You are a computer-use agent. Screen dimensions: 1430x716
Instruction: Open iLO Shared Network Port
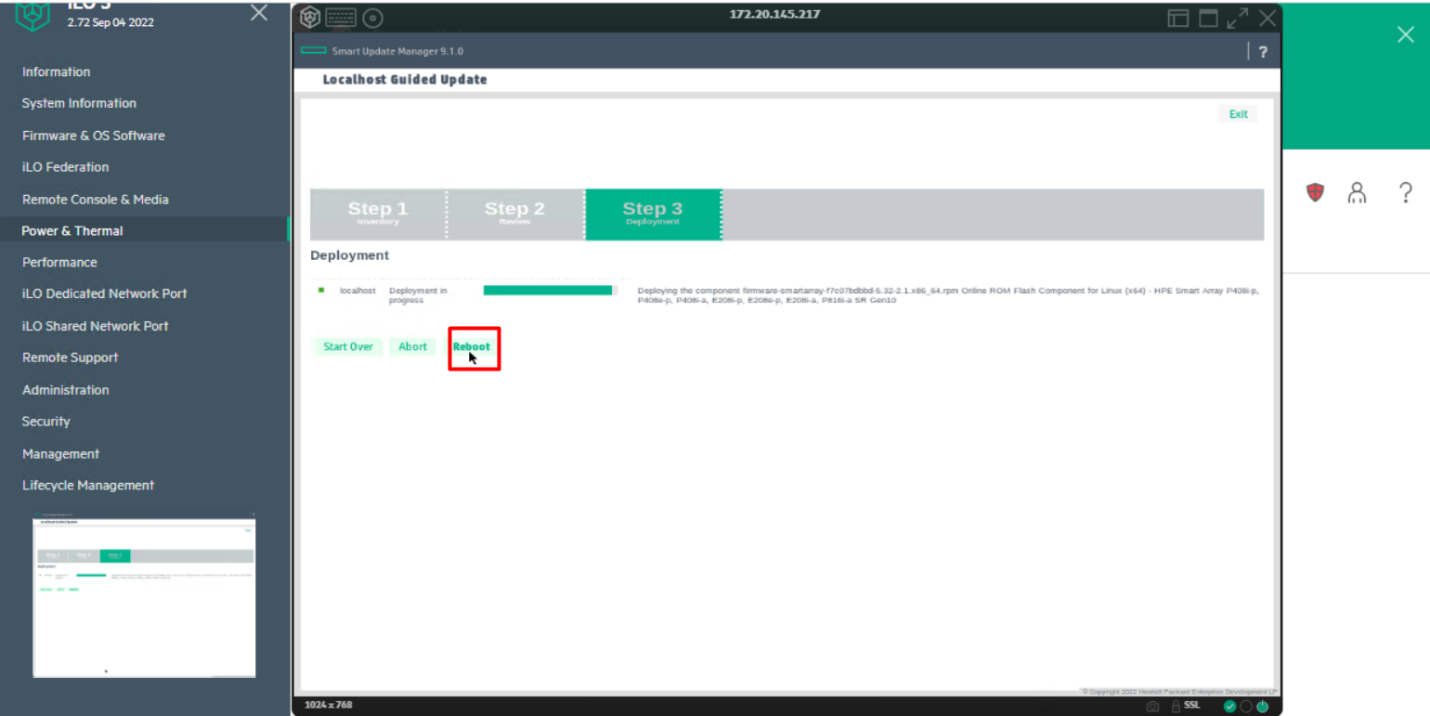coord(95,326)
